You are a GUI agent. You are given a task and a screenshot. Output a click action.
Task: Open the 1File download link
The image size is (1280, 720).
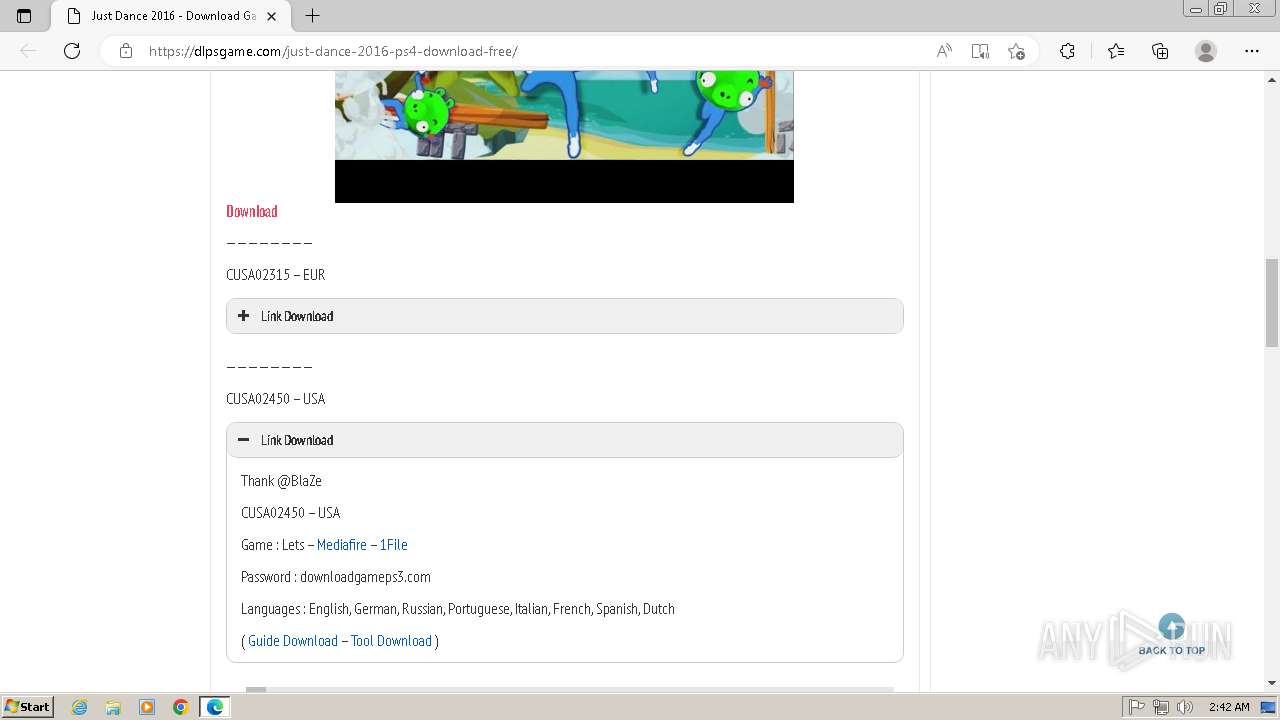click(x=393, y=545)
